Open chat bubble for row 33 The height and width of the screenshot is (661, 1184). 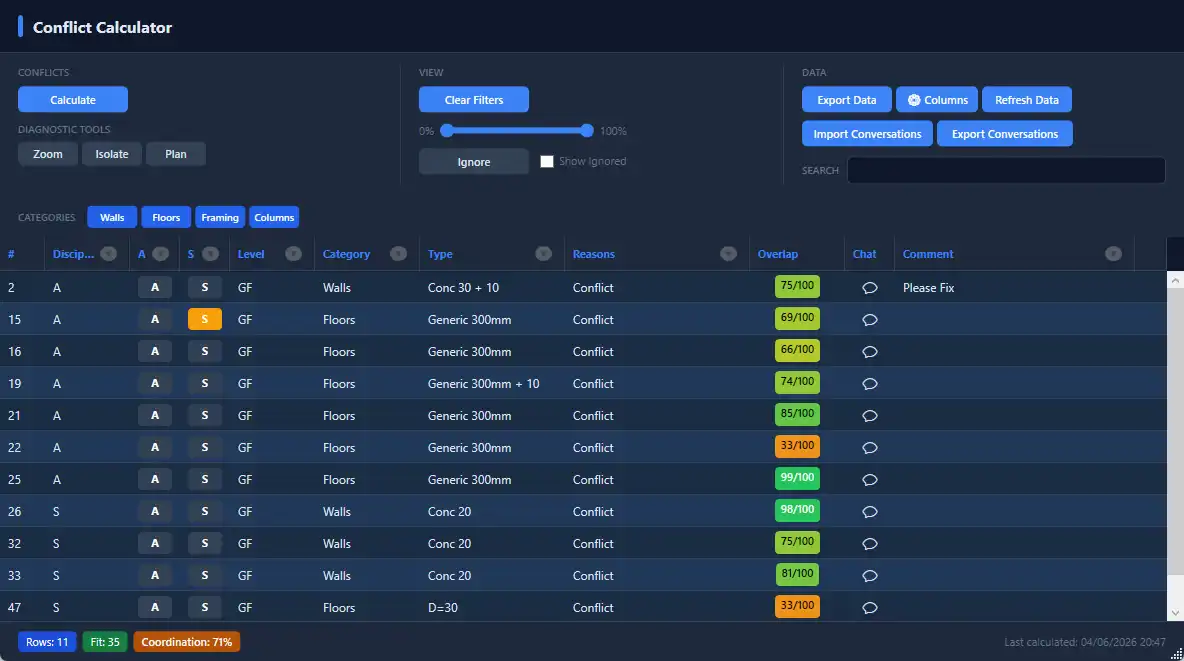870,576
